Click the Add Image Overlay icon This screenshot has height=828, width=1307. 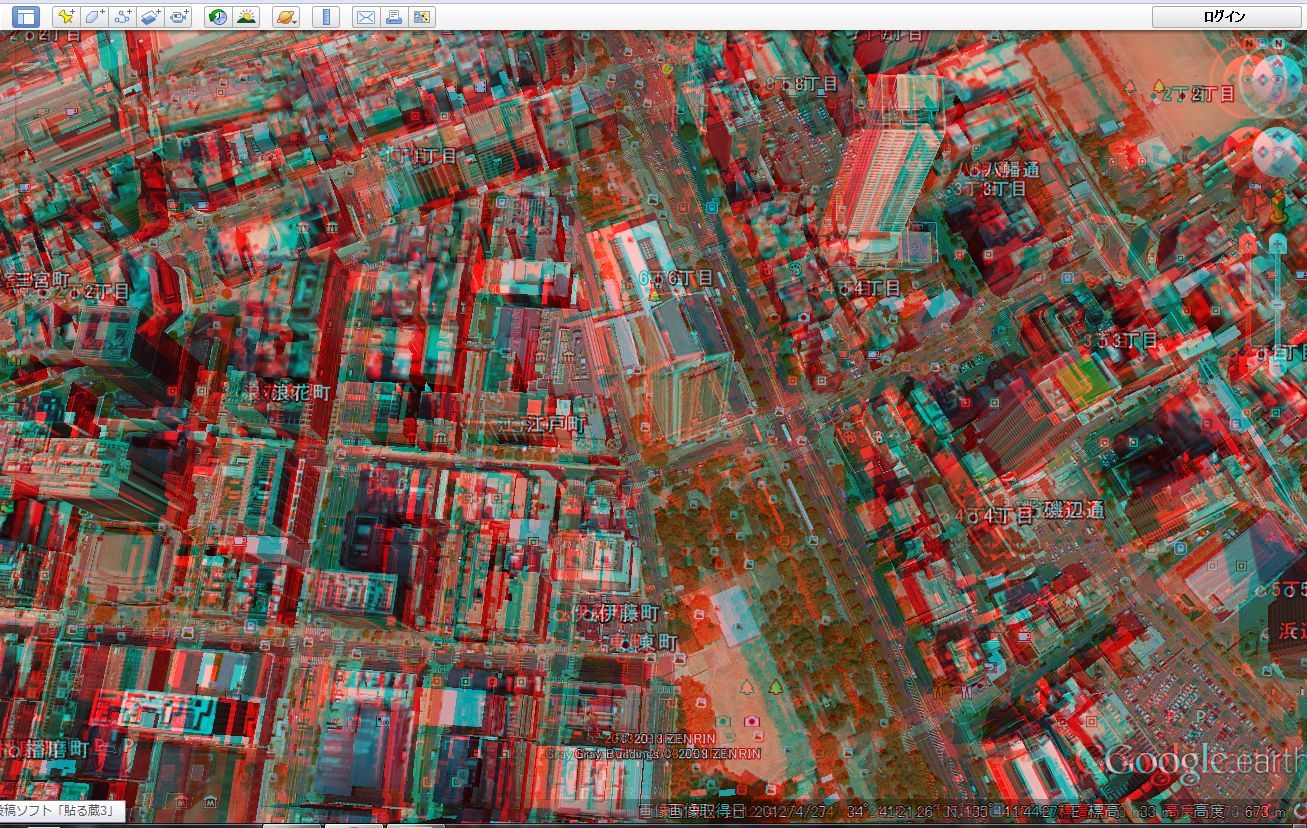point(150,16)
